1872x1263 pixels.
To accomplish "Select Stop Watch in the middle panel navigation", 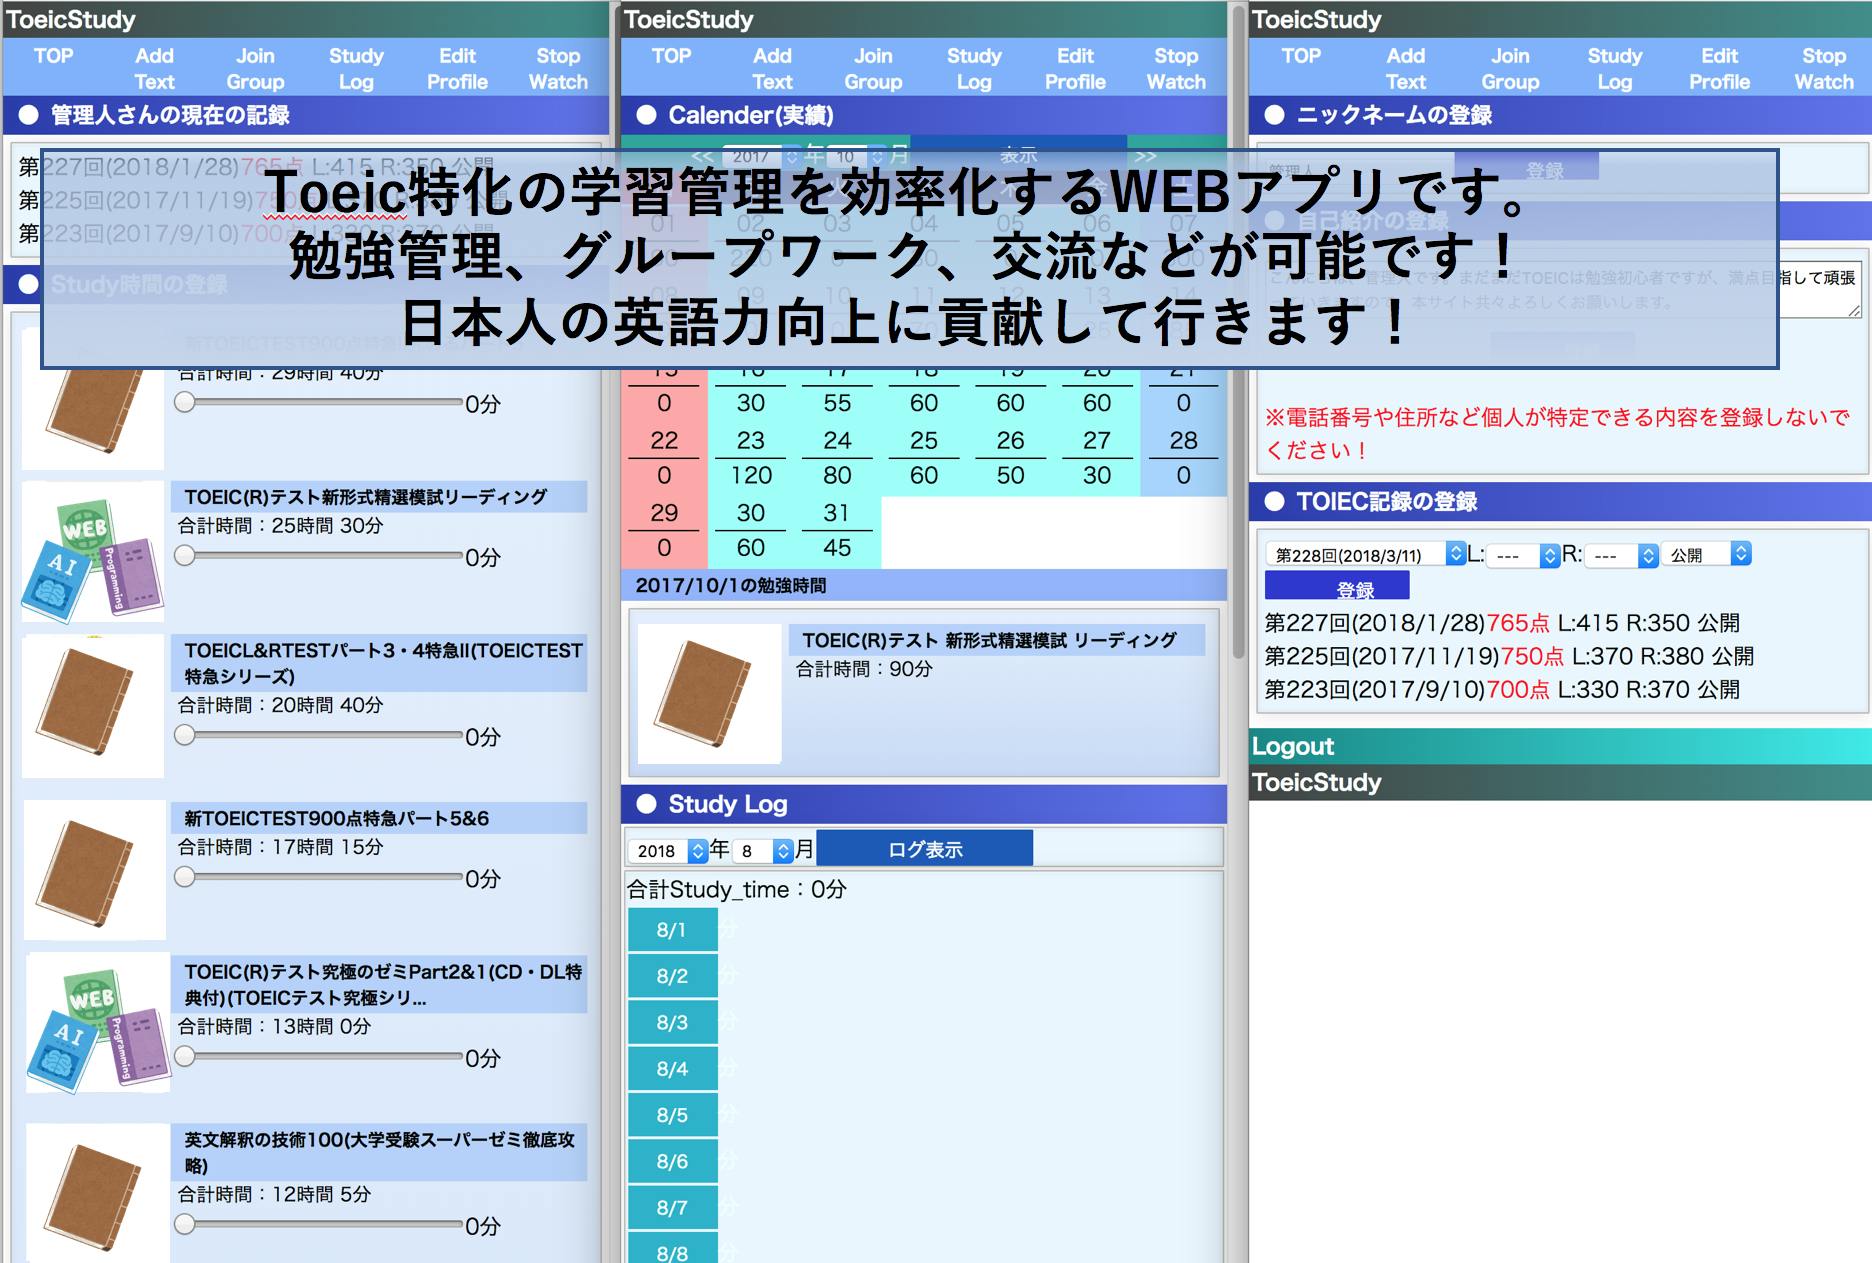I will tap(1176, 69).
